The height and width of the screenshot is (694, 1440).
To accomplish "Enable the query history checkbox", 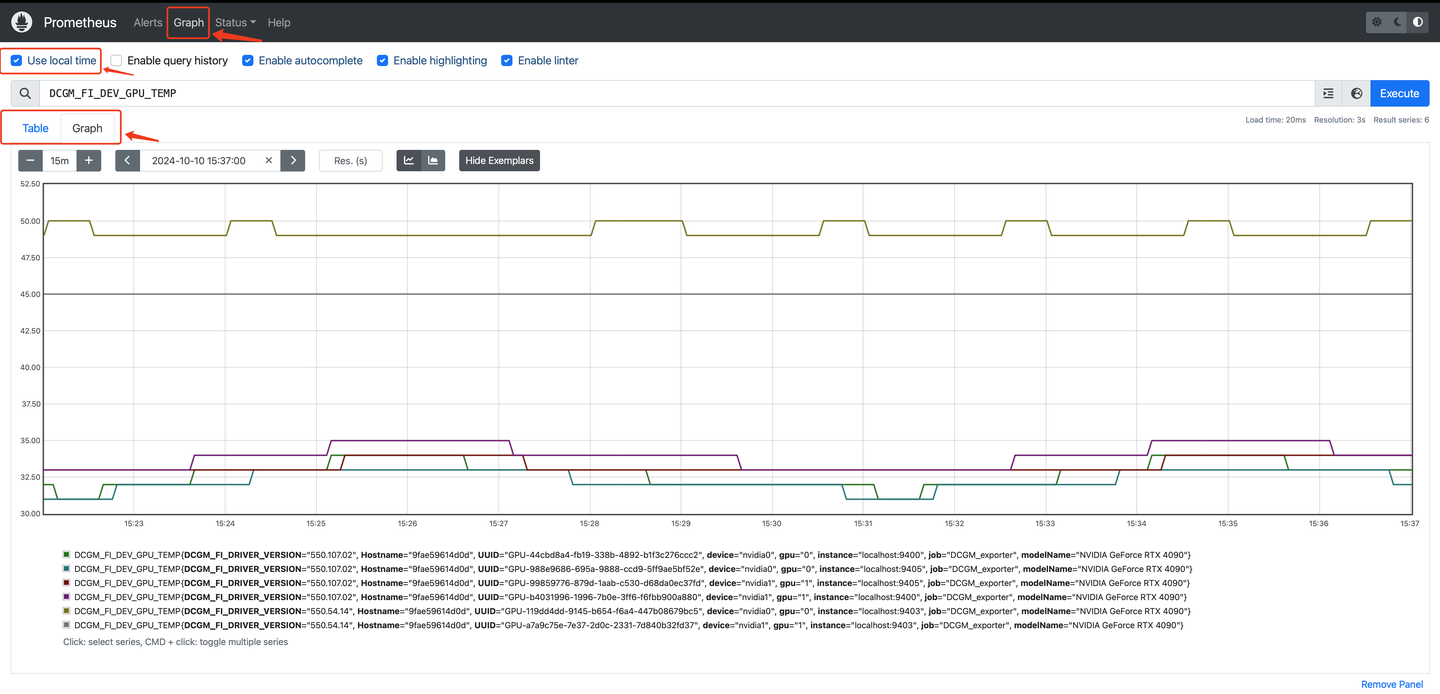I will pos(115,60).
